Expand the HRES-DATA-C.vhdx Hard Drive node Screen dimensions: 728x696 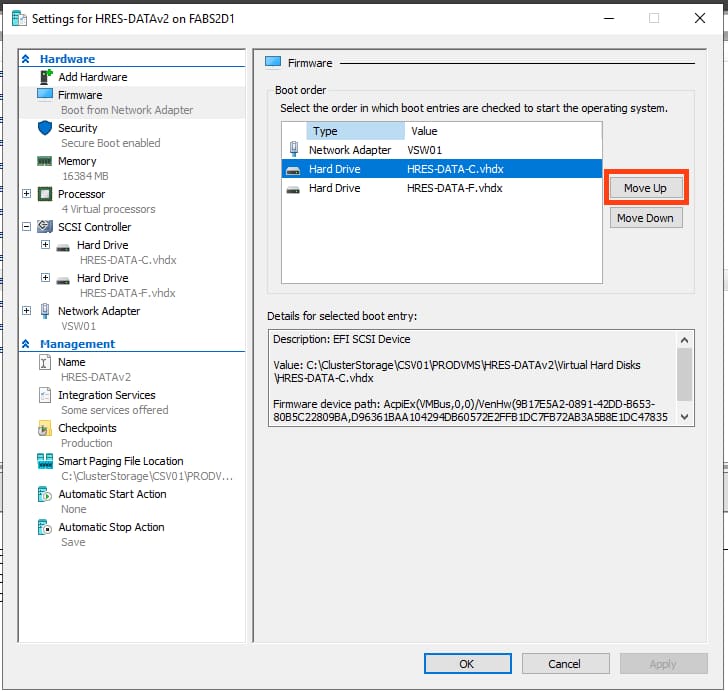(x=46, y=245)
